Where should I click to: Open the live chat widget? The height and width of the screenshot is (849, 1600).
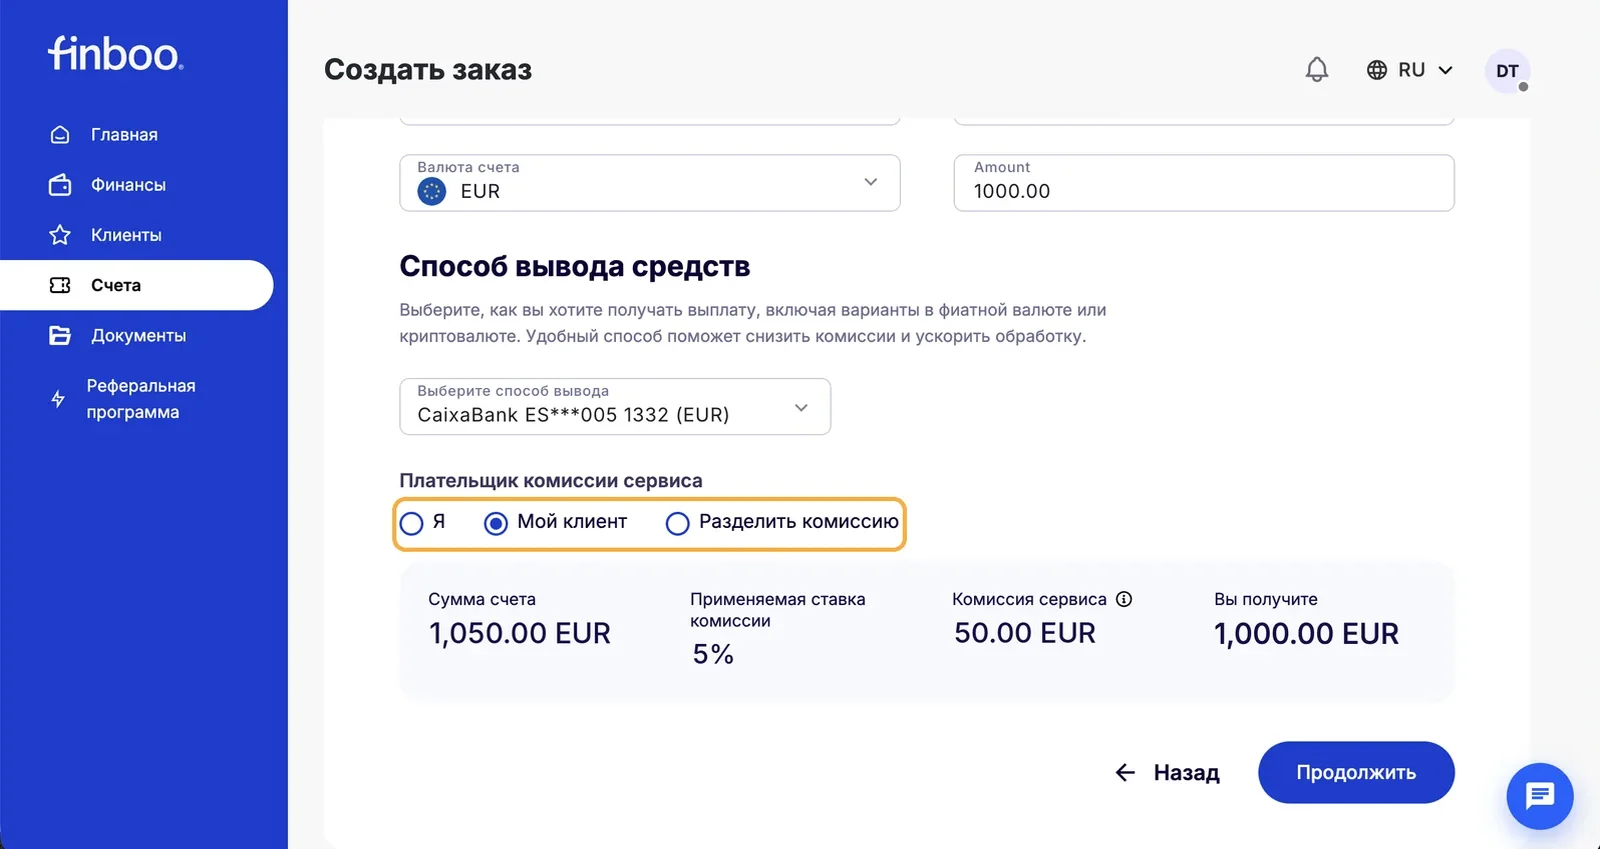point(1540,796)
